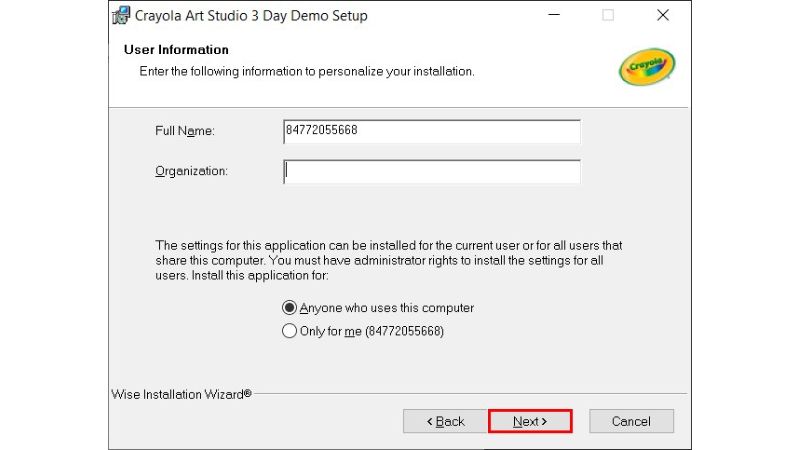Click the window title "Crayola Art Studio 3 Day Demo Setup"
This screenshot has width=800, height=450.
251,16
